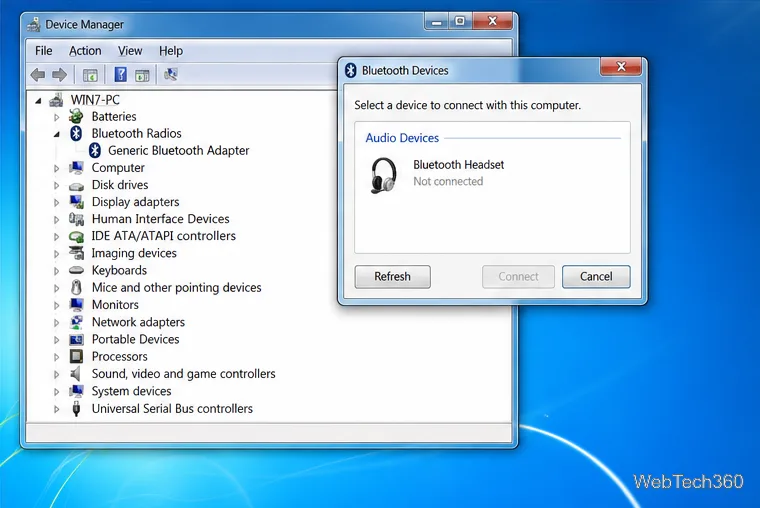
Task: Expand the Monitors node arrow
Action: (x=56, y=305)
